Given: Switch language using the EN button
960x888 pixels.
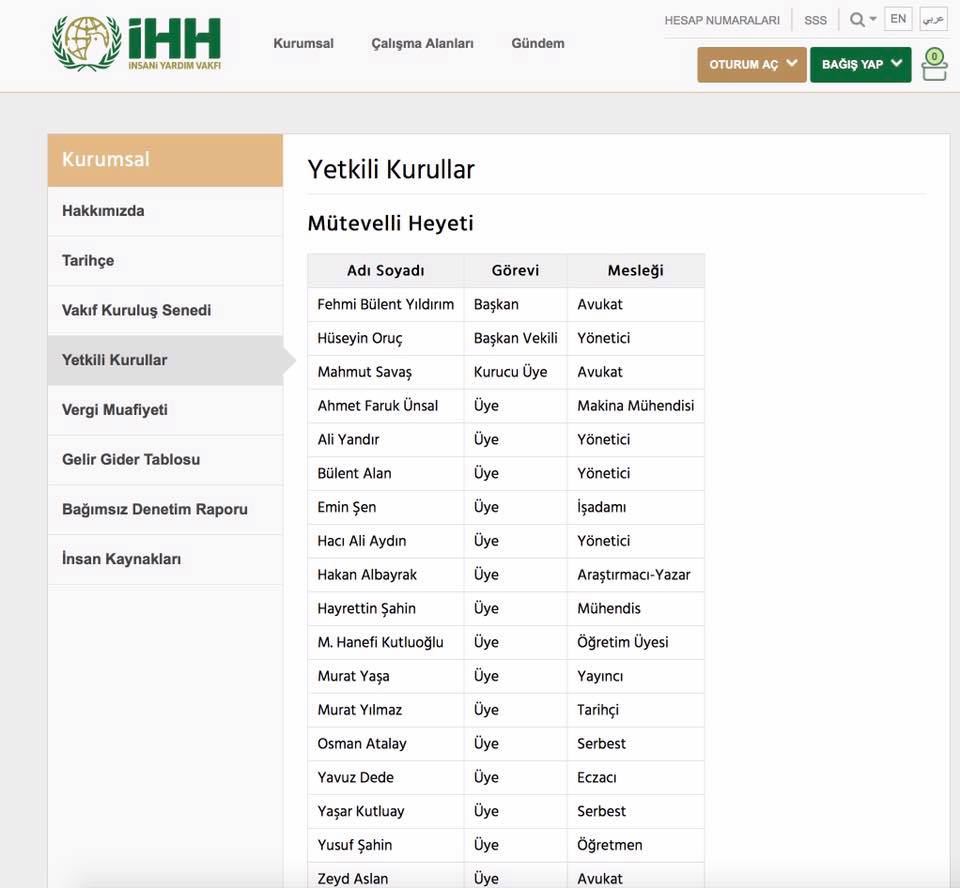Looking at the screenshot, I should 897,18.
